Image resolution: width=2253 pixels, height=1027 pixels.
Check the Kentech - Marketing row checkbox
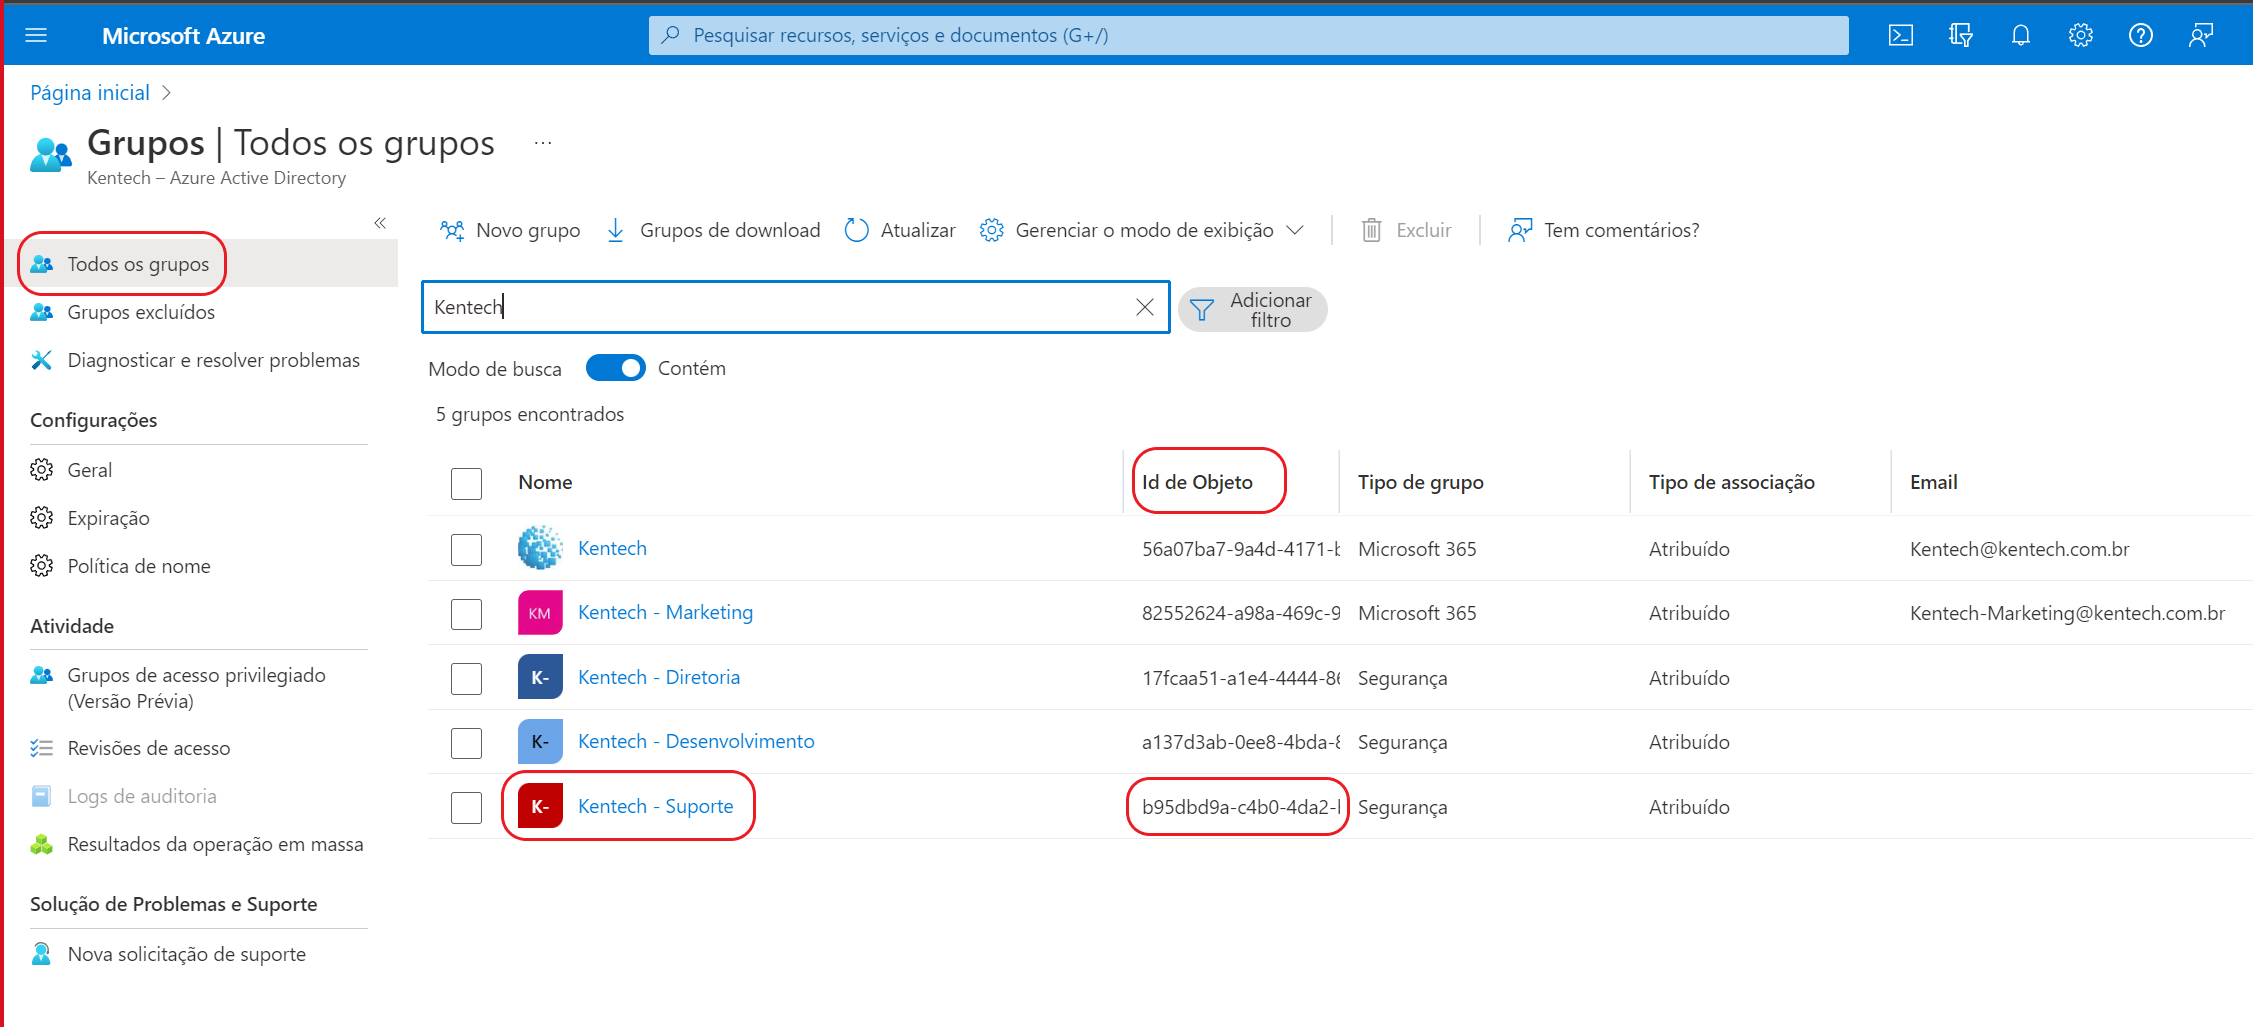click(466, 613)
